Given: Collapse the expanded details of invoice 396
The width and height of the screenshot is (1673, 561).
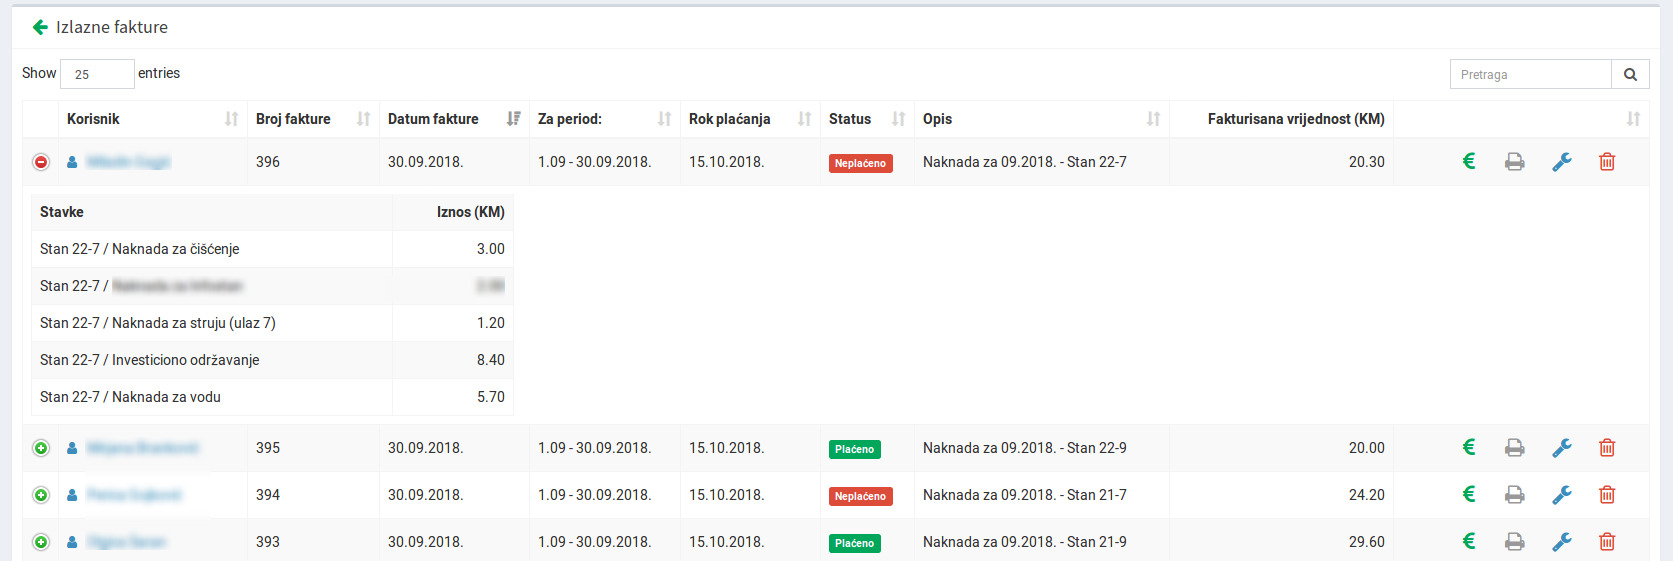Looking at the screenshot, I should (41, 162).
